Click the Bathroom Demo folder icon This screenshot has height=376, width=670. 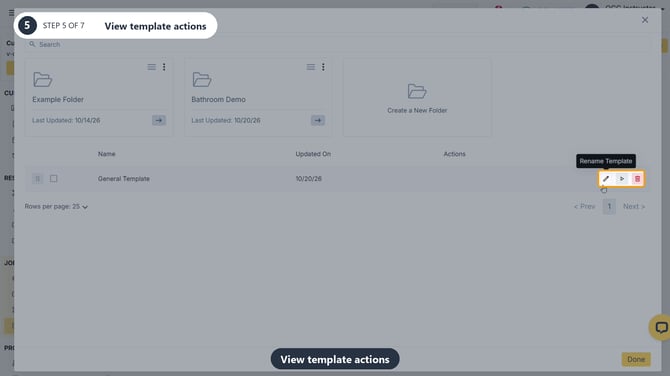click(x=202, y=79)
